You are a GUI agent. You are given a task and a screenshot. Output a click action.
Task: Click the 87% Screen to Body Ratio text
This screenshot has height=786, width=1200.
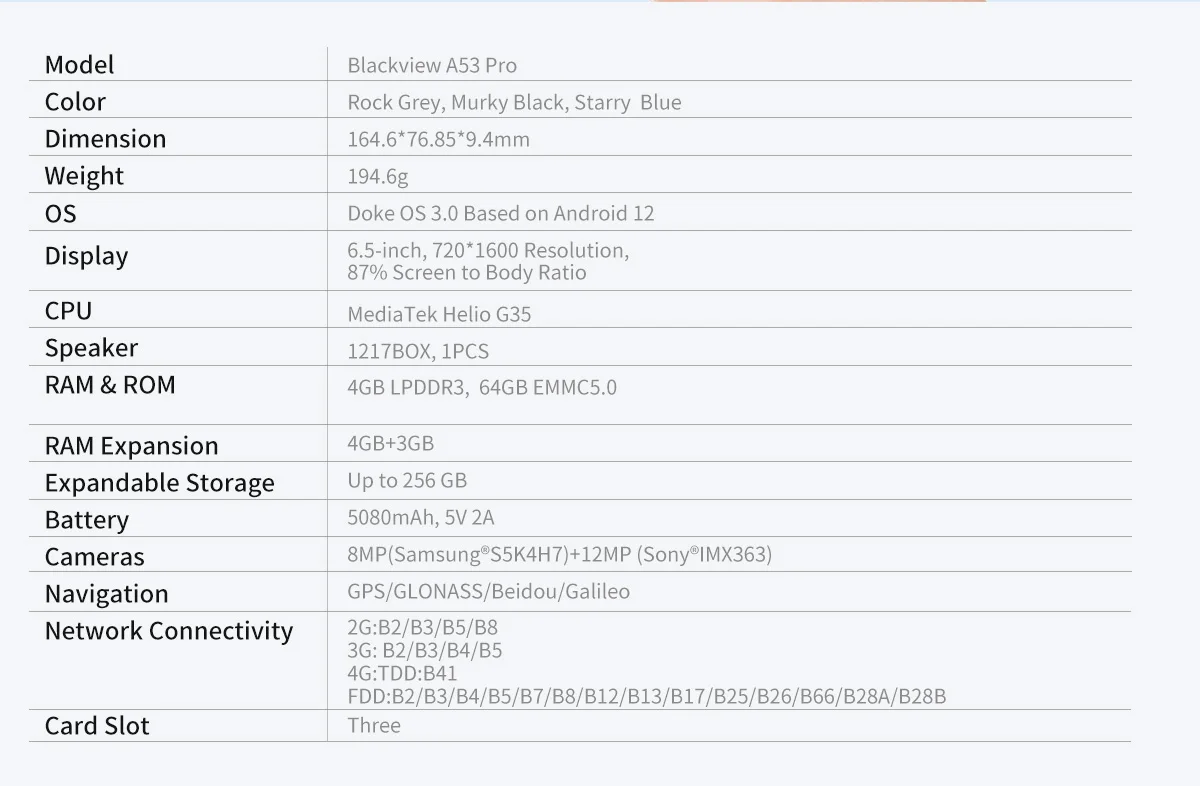click(467, 273)
